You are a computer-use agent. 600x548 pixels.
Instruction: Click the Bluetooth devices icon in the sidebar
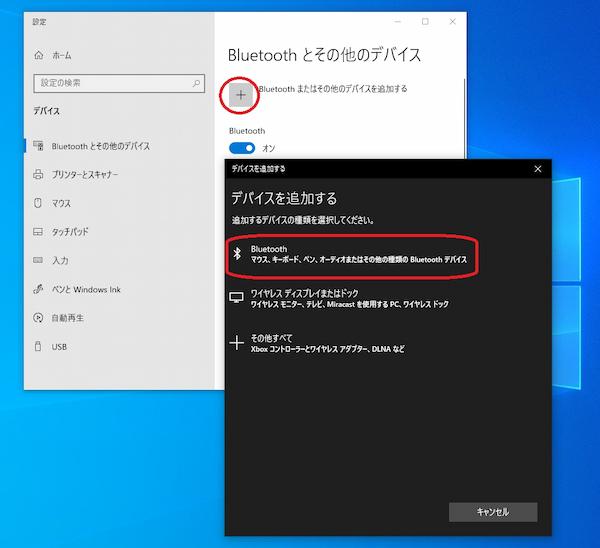pyautogui.click(x=38, y=145)
